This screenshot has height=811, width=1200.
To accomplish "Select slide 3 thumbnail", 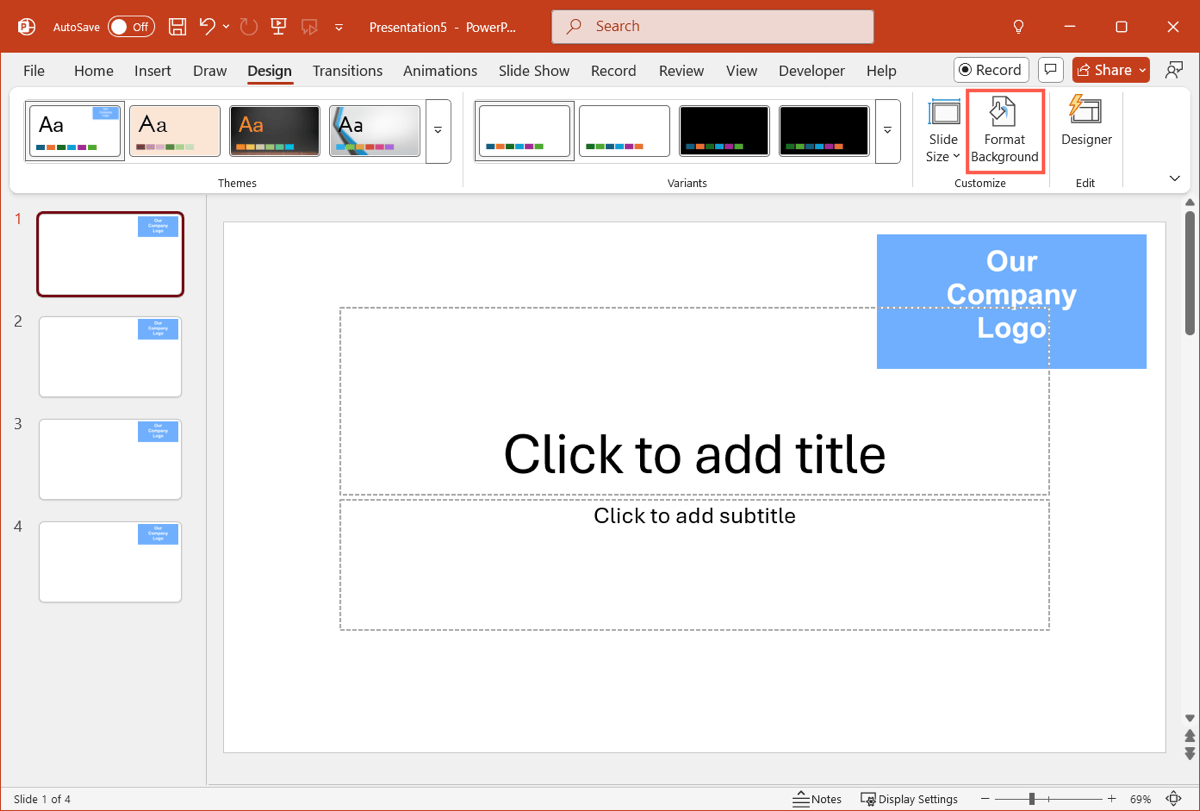I will tap(110, 459).
